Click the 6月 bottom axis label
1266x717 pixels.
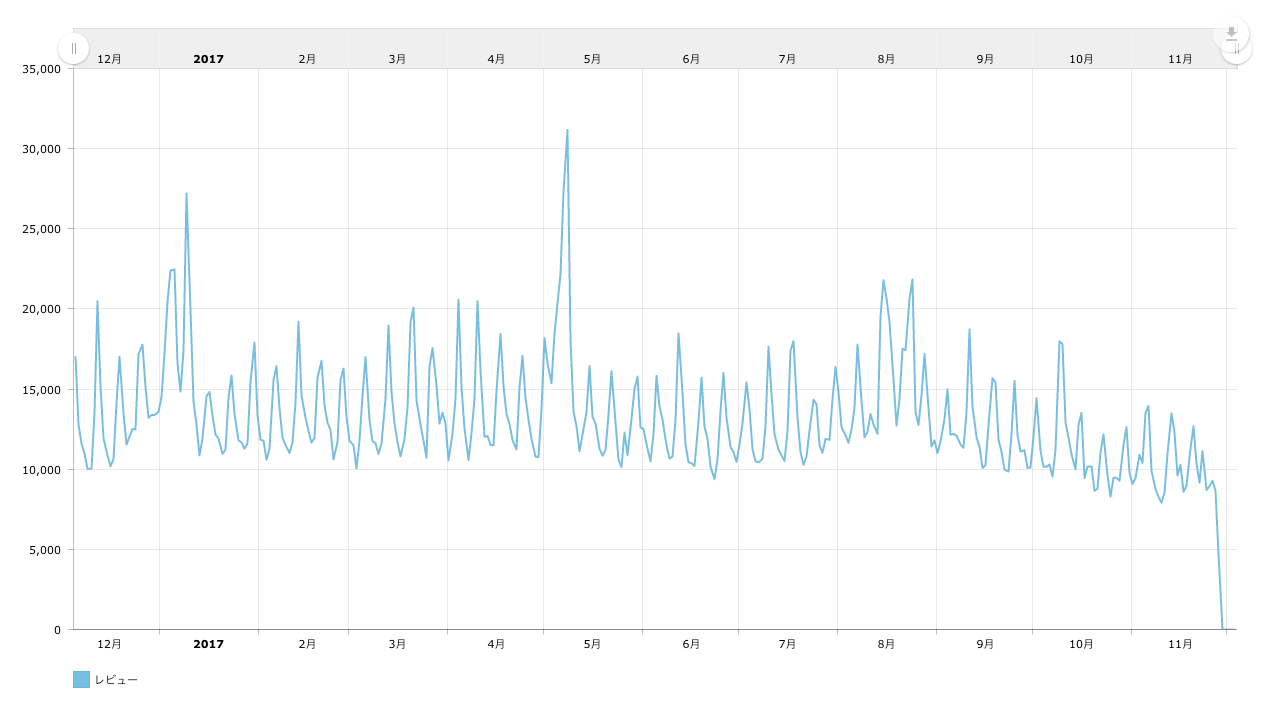pyautogui.click(x=691, y=644)
